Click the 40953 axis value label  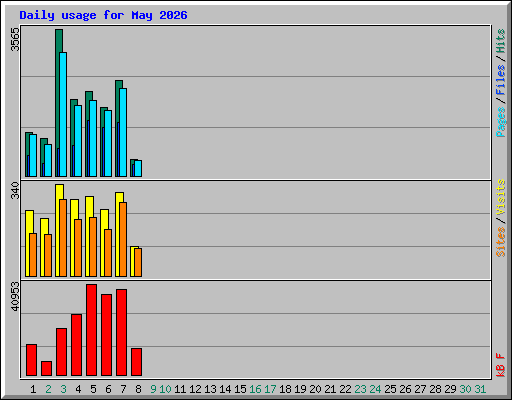[x=15, y=296]
